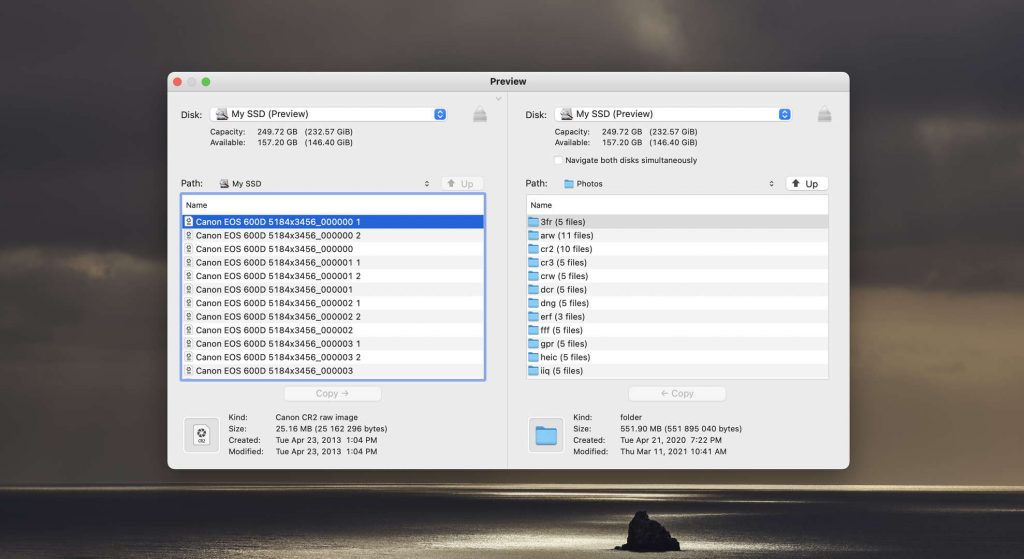Select the cr2 (10 files) folder
The image size is (1024, 559).
566,249
